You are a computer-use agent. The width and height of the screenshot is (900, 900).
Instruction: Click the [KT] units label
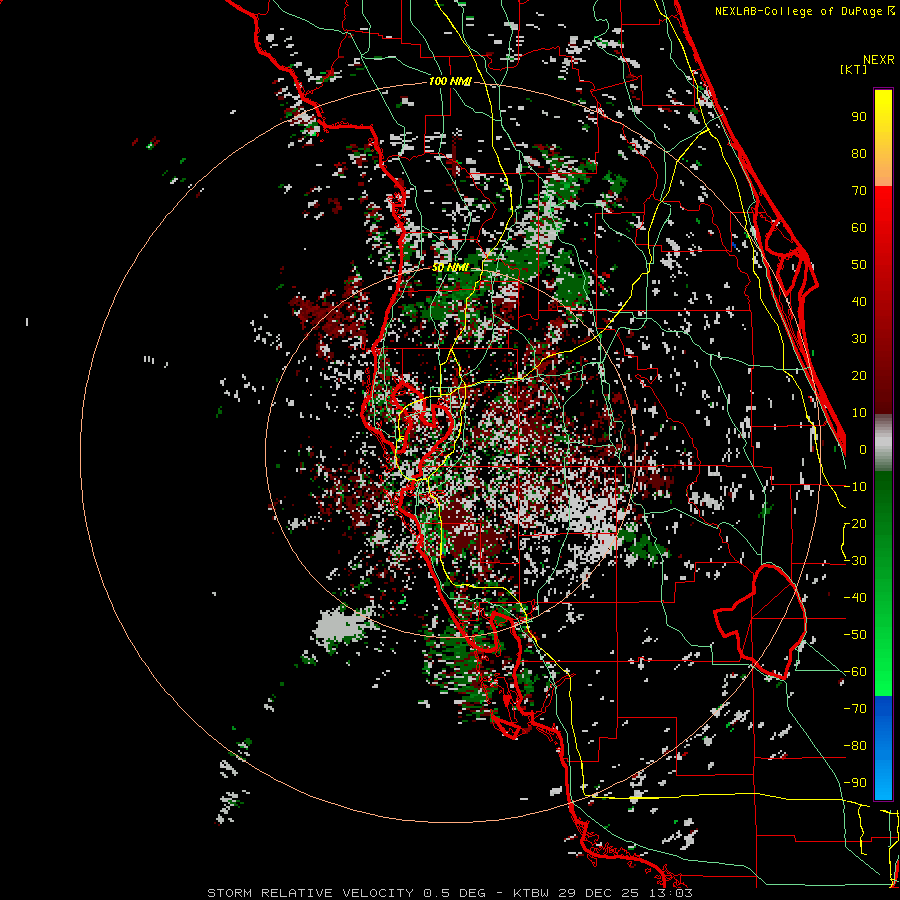click(x=854, y=69)
